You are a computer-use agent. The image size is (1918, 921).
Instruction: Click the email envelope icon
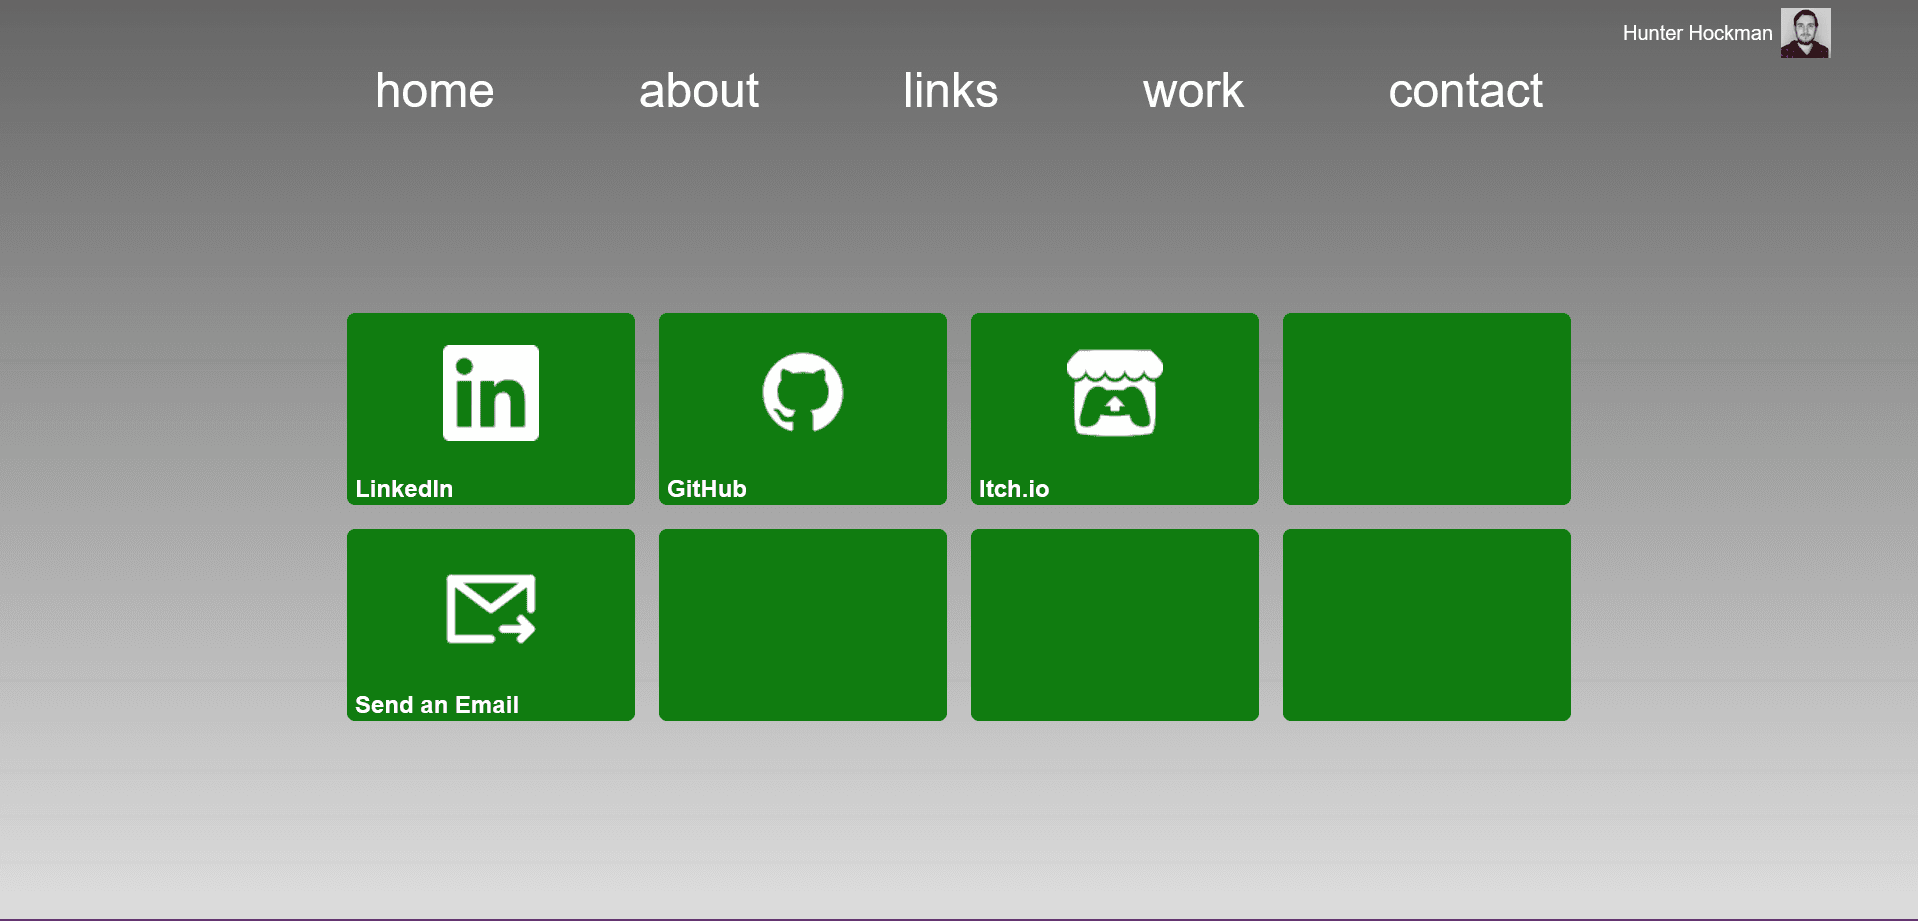pyautogui.click(x=491, y=609)
